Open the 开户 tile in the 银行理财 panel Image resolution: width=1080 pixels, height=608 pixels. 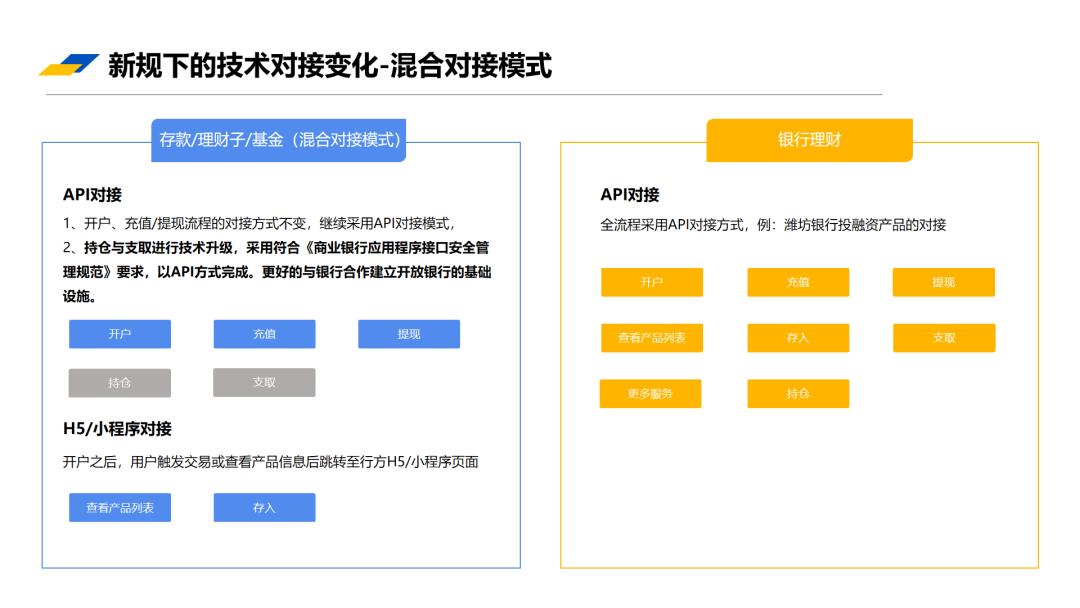click(651, 283)
